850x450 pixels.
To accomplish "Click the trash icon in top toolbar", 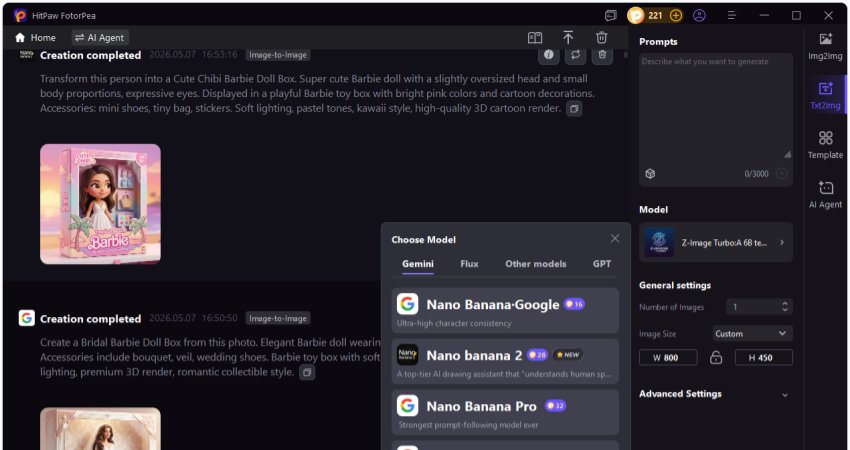I will click(x=601, y=37).
